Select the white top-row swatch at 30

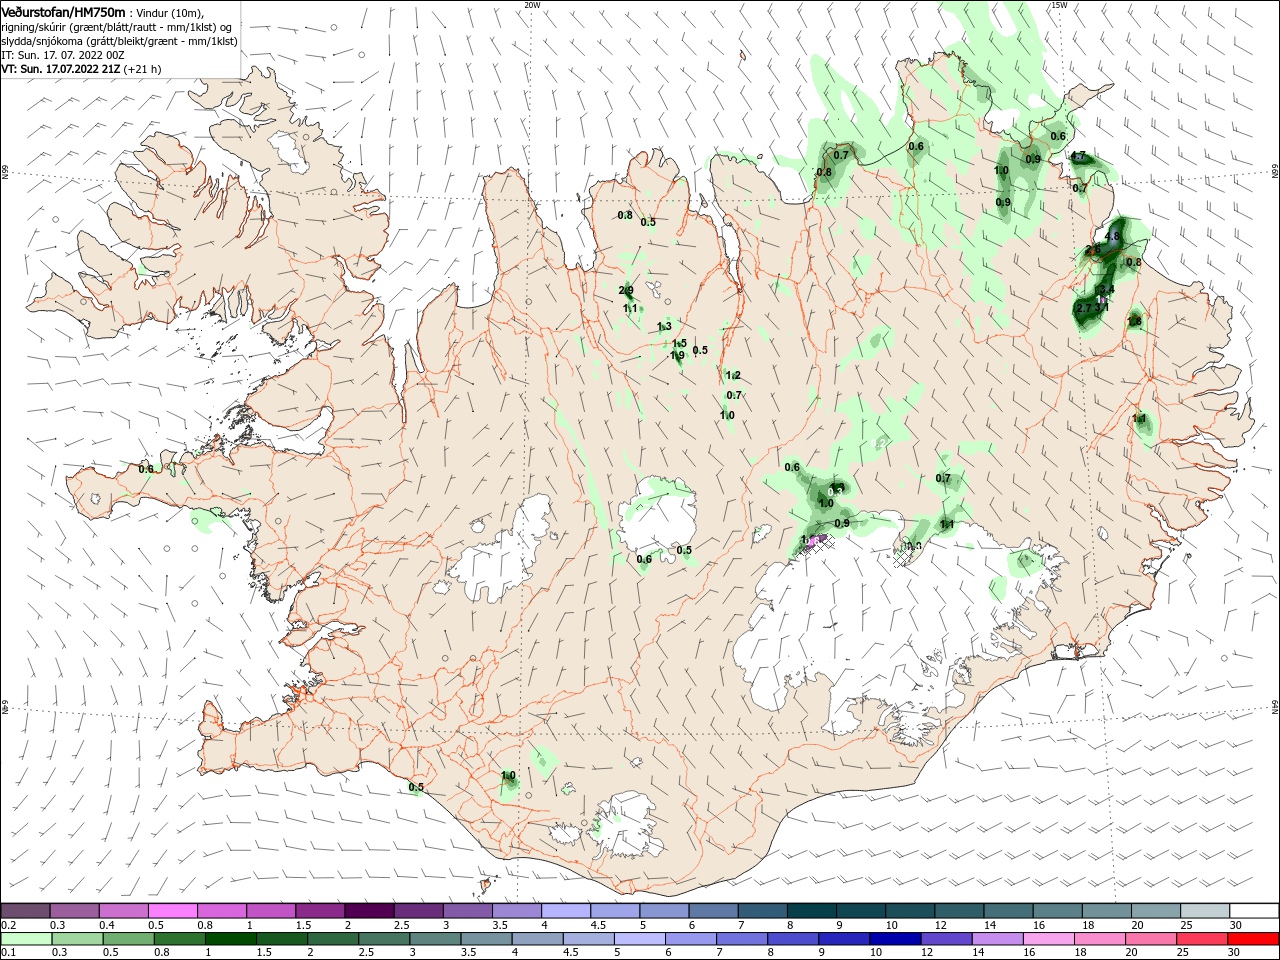point(1253,911)
